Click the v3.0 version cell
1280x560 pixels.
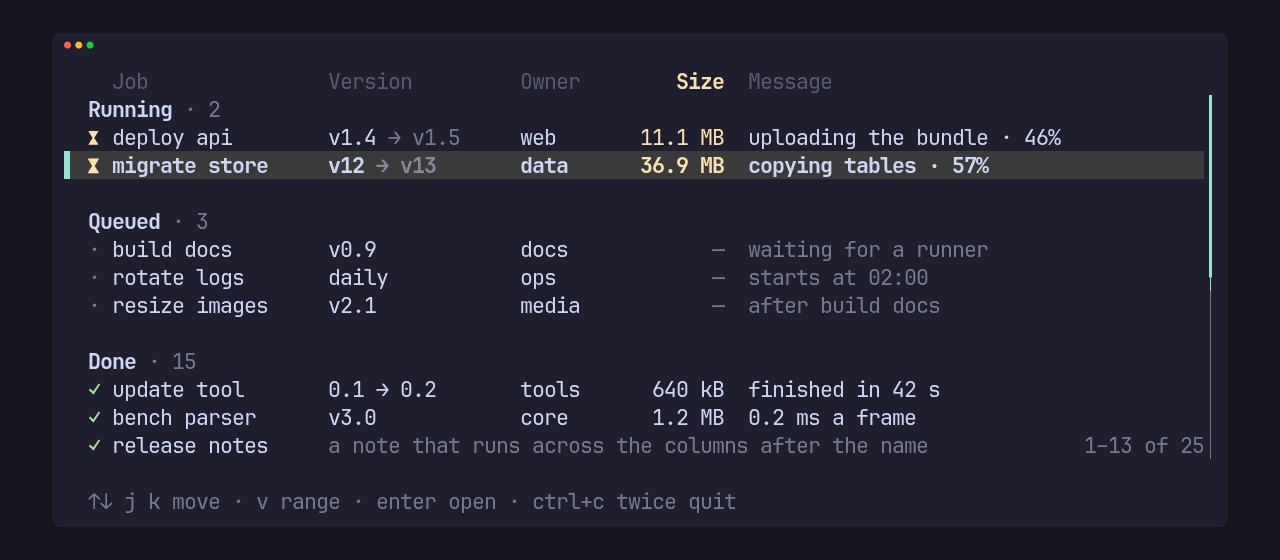[x=352, y=418]
